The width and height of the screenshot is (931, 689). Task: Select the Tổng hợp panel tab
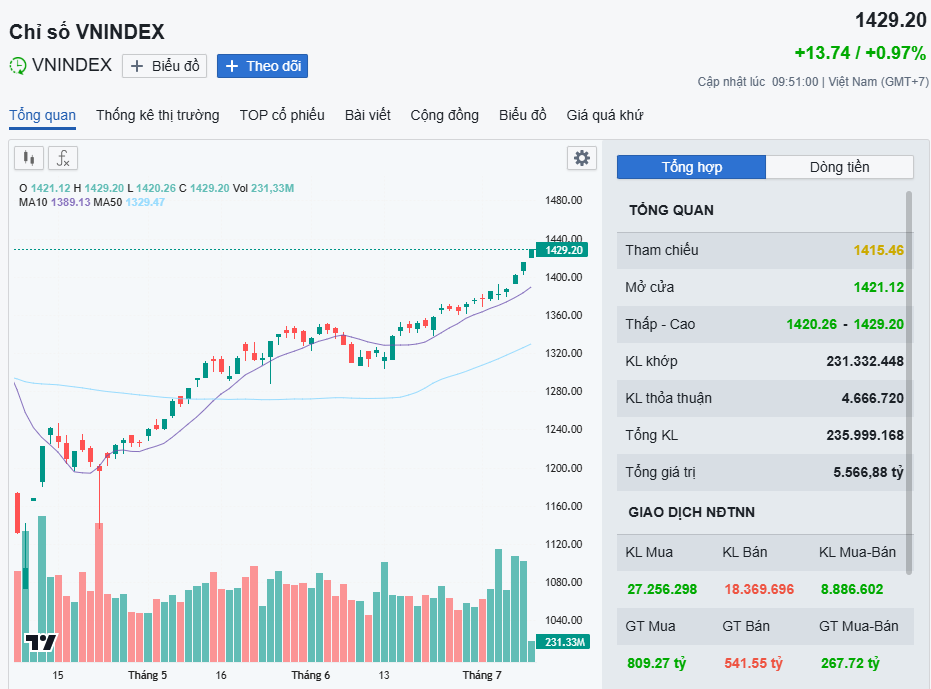click(x=692, y=167)
